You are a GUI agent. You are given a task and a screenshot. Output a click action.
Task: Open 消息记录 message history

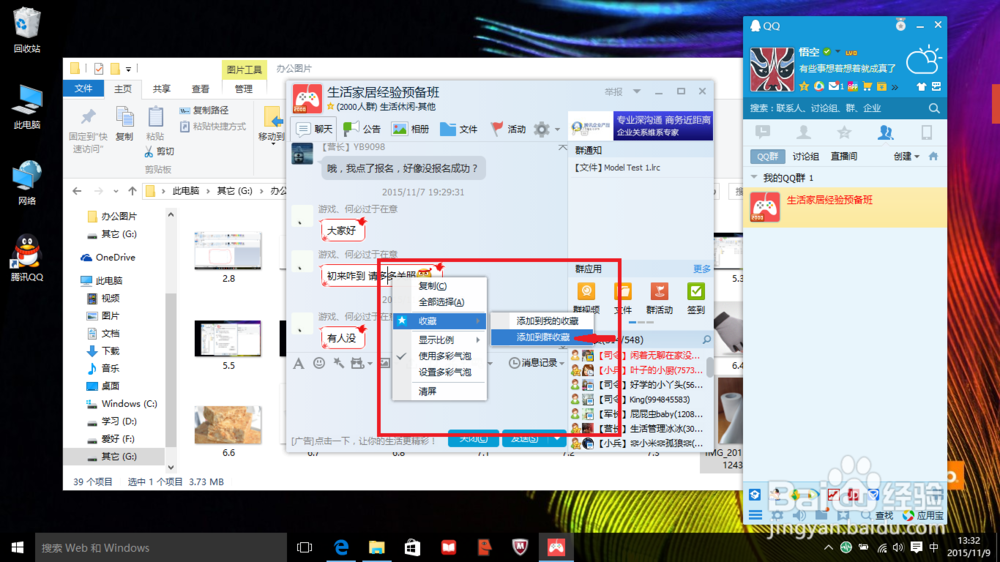[x=536, y=363]
